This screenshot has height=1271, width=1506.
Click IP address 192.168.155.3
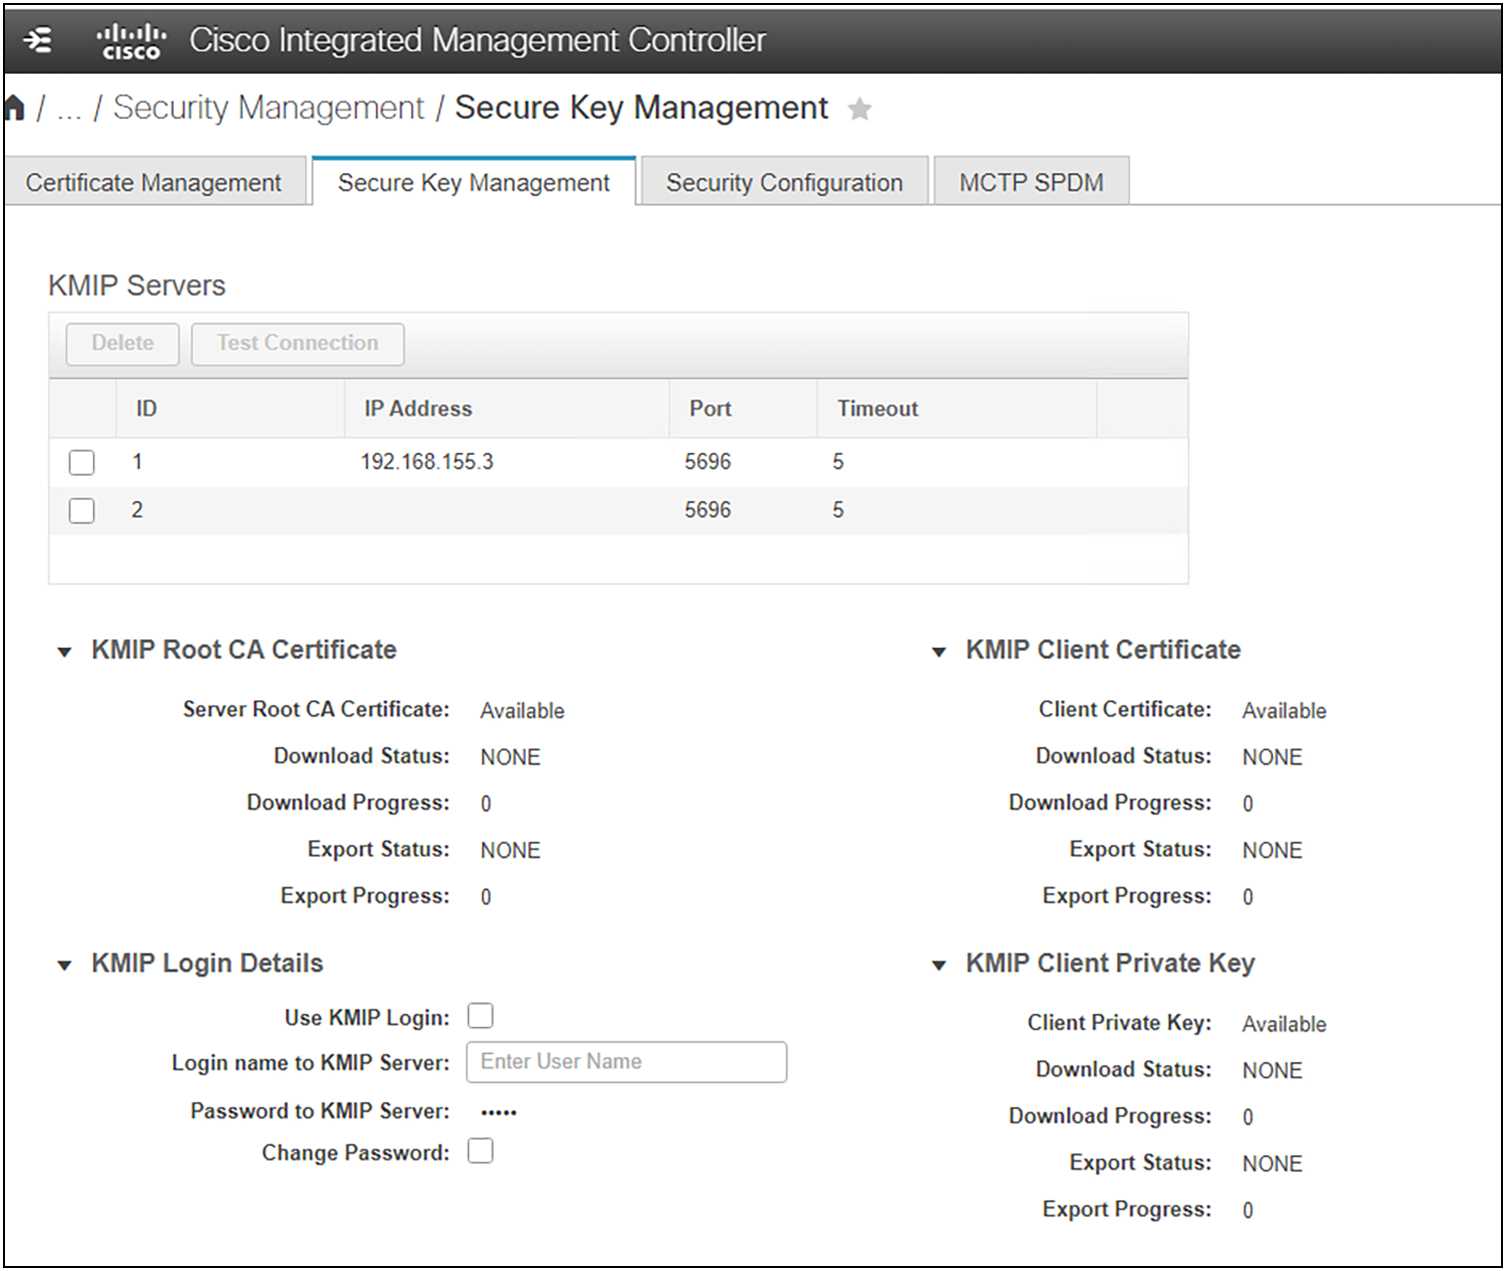click(427, 462)
